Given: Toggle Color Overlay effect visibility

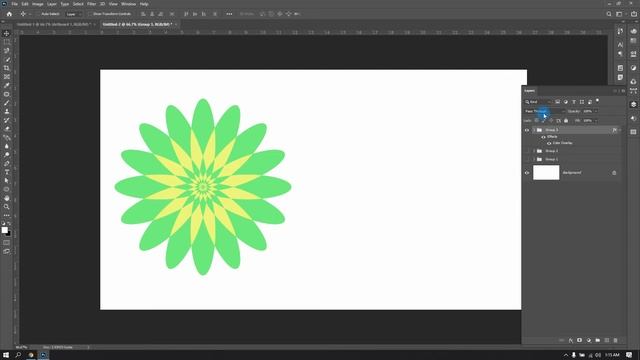Looking at the screenshot, I should click(549, 143).
